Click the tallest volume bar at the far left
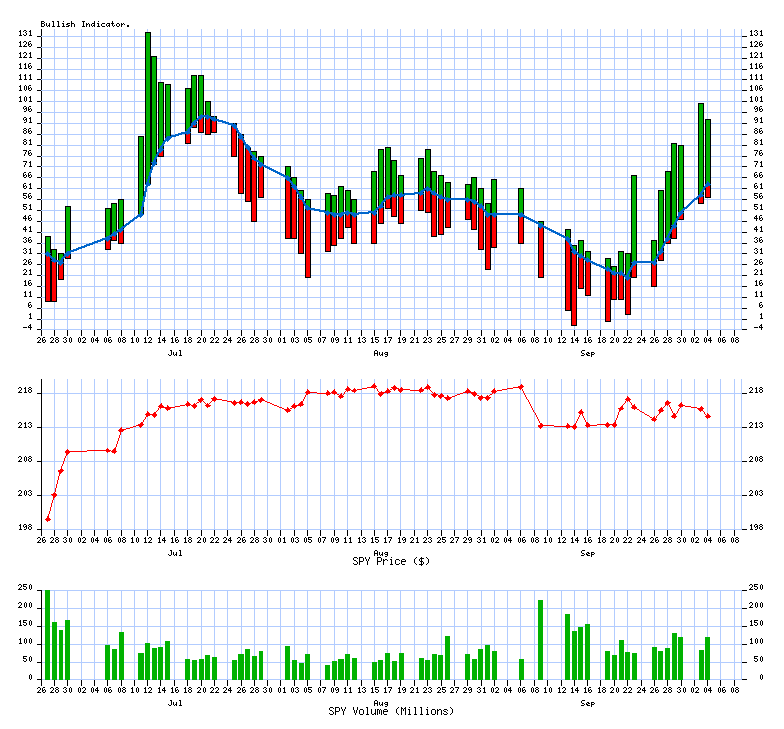Image resolution: width=784 pixels, height=729 pixels. (47, 633)
